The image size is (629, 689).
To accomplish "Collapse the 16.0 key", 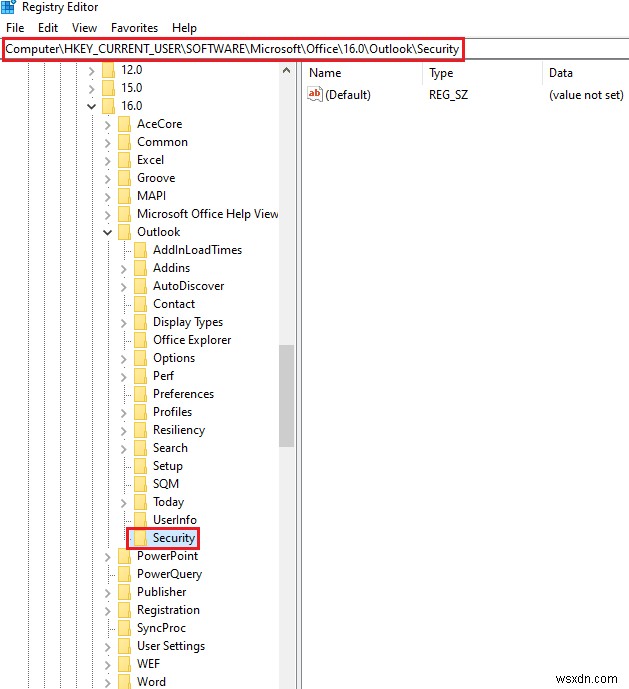I will (x=91, y=106).
